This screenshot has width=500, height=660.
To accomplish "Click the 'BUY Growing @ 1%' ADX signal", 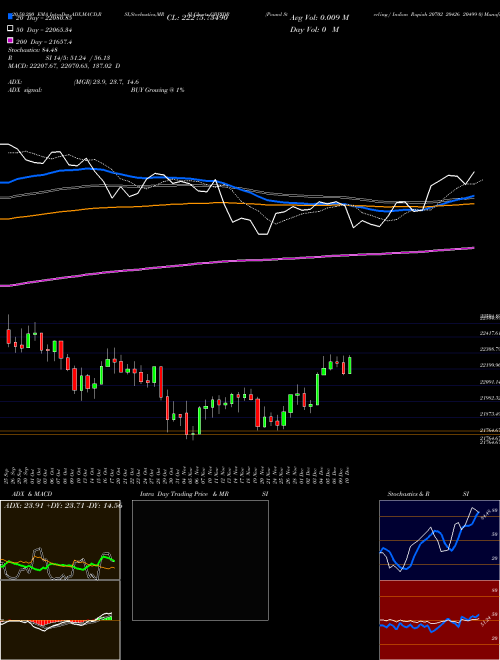I will pyautogui.click(x=157, y=90).
